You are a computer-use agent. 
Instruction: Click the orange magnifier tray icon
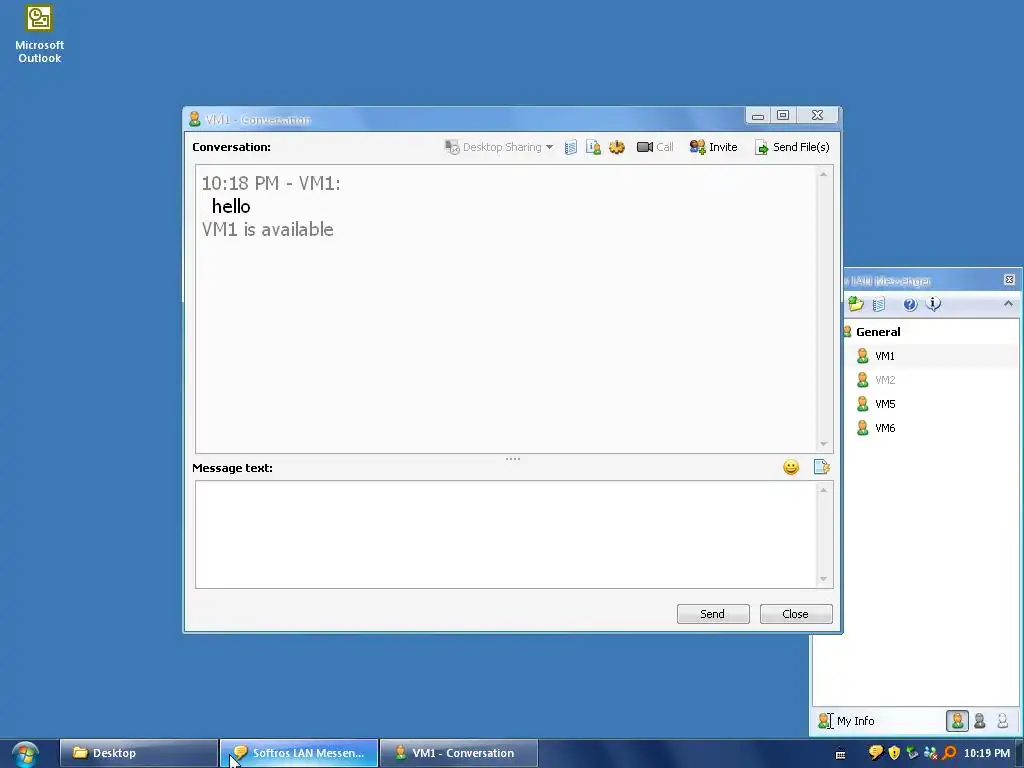tap(950, 753)
